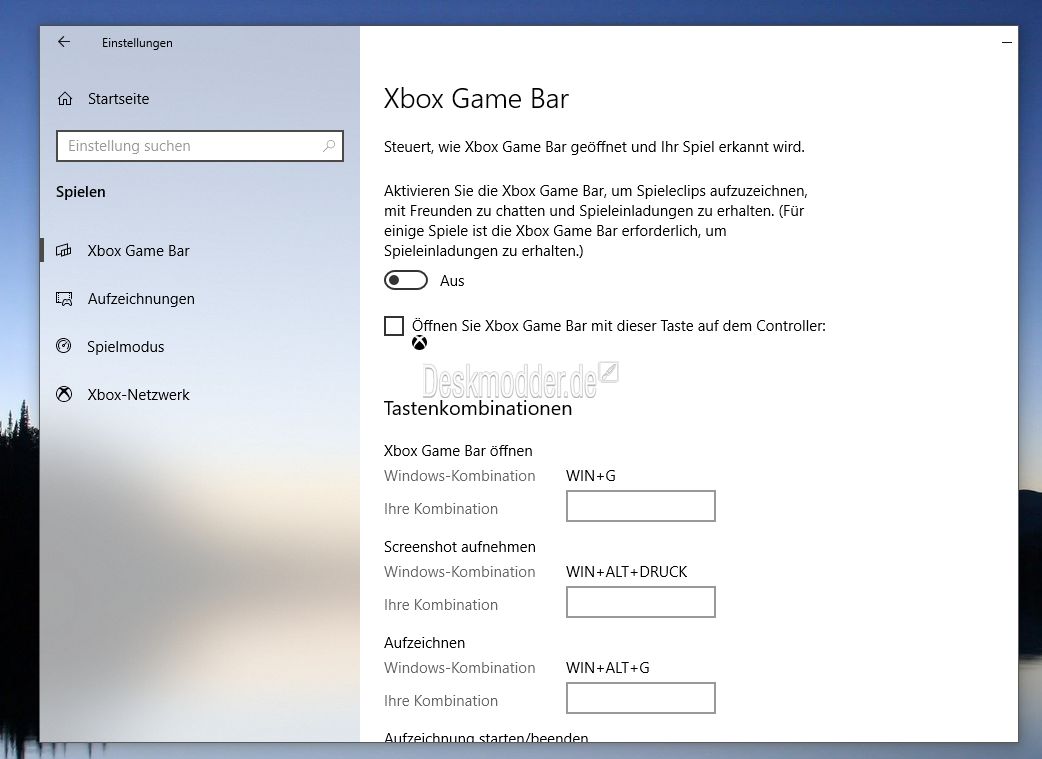1042x759 pixels.
Task: Click the Spielen category heading
Action: [x=80, y=192]
